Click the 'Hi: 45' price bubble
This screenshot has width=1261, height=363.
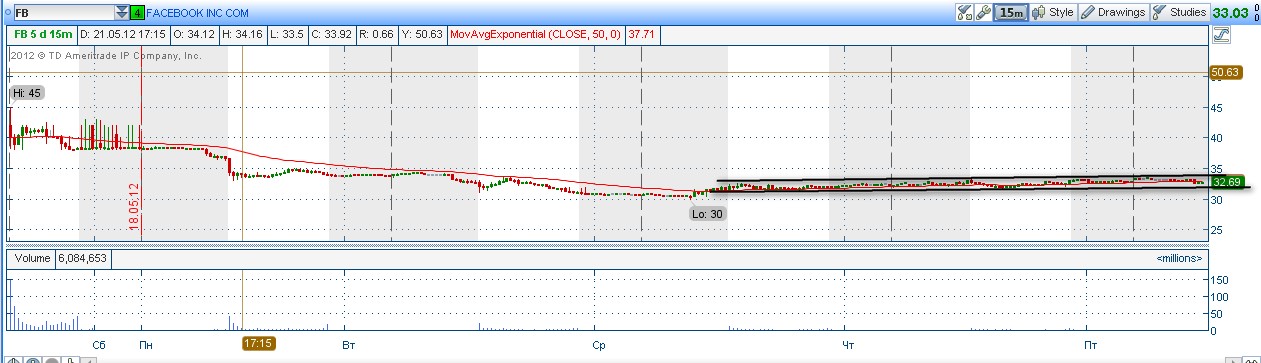27,93
